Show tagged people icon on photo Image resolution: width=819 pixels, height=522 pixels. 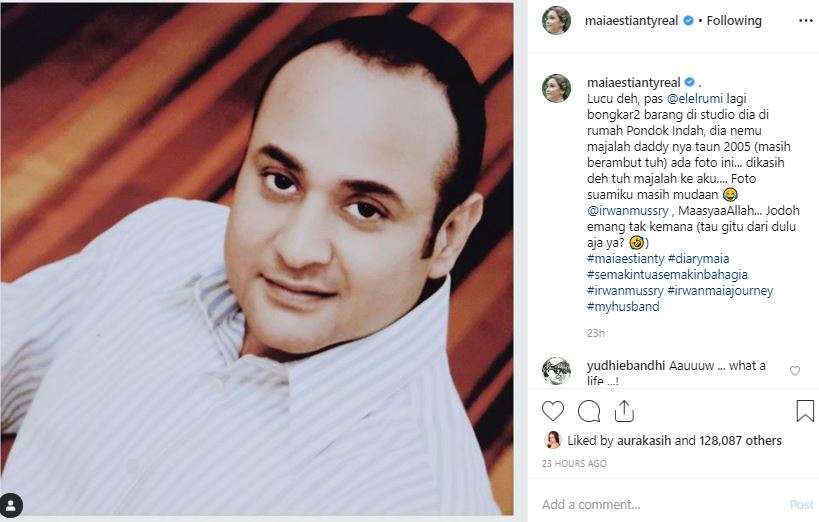pyautogui.click(x=11, y=505)
